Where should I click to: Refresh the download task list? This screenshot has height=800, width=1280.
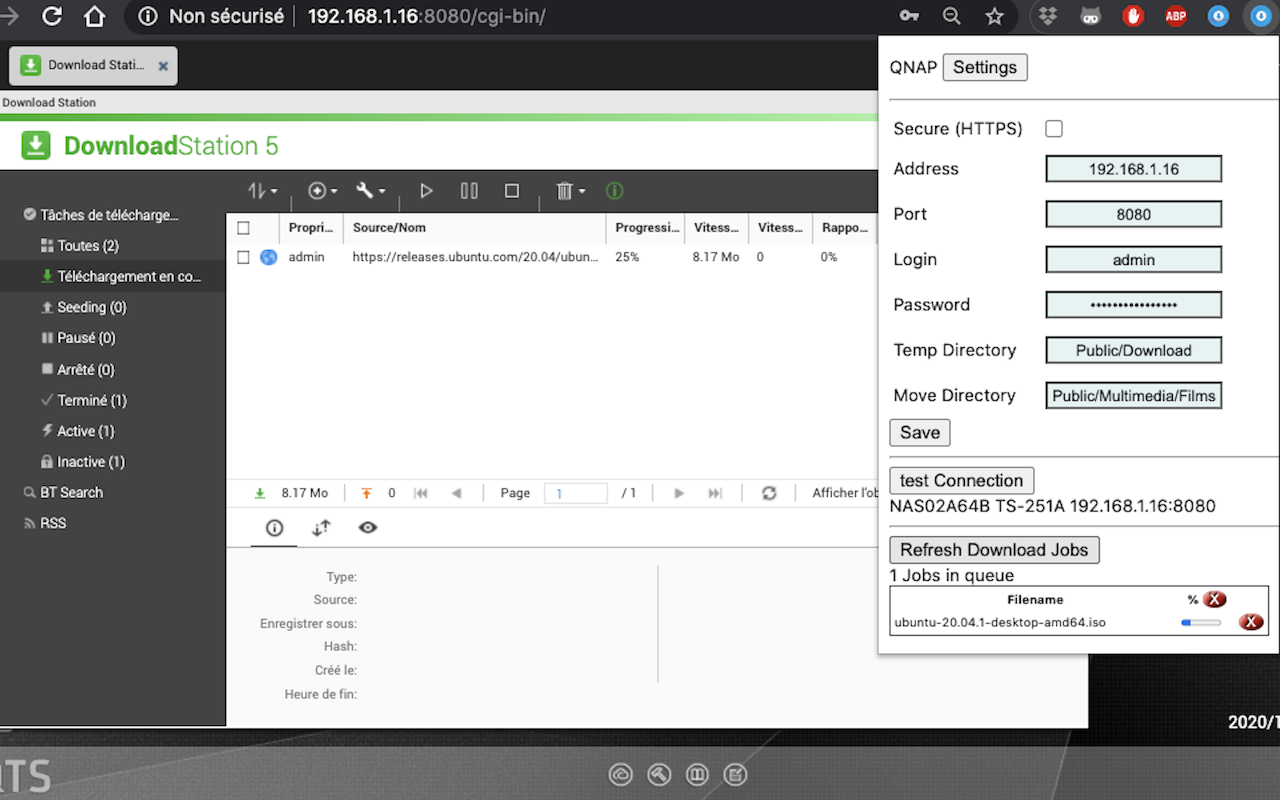769,492
